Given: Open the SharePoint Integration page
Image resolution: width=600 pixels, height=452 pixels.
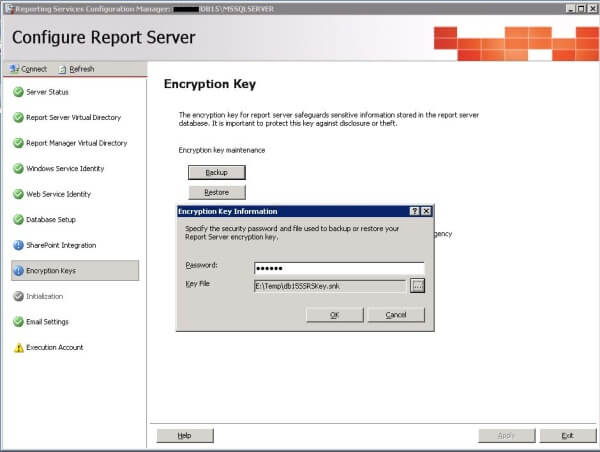Looking at the screenshot, I should 61,245.
